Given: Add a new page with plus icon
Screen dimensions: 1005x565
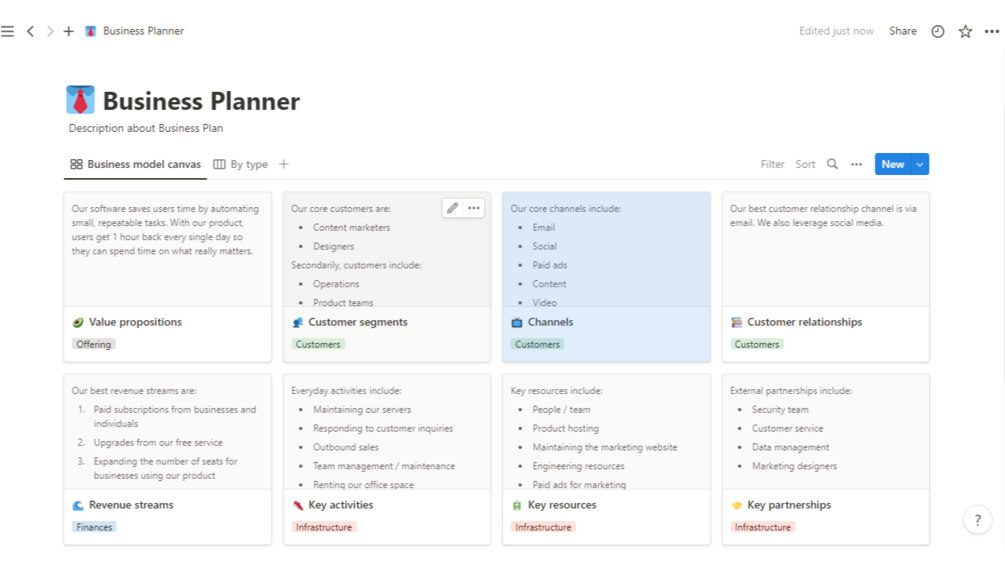Looking at the screenshot, I should point(69,31).
